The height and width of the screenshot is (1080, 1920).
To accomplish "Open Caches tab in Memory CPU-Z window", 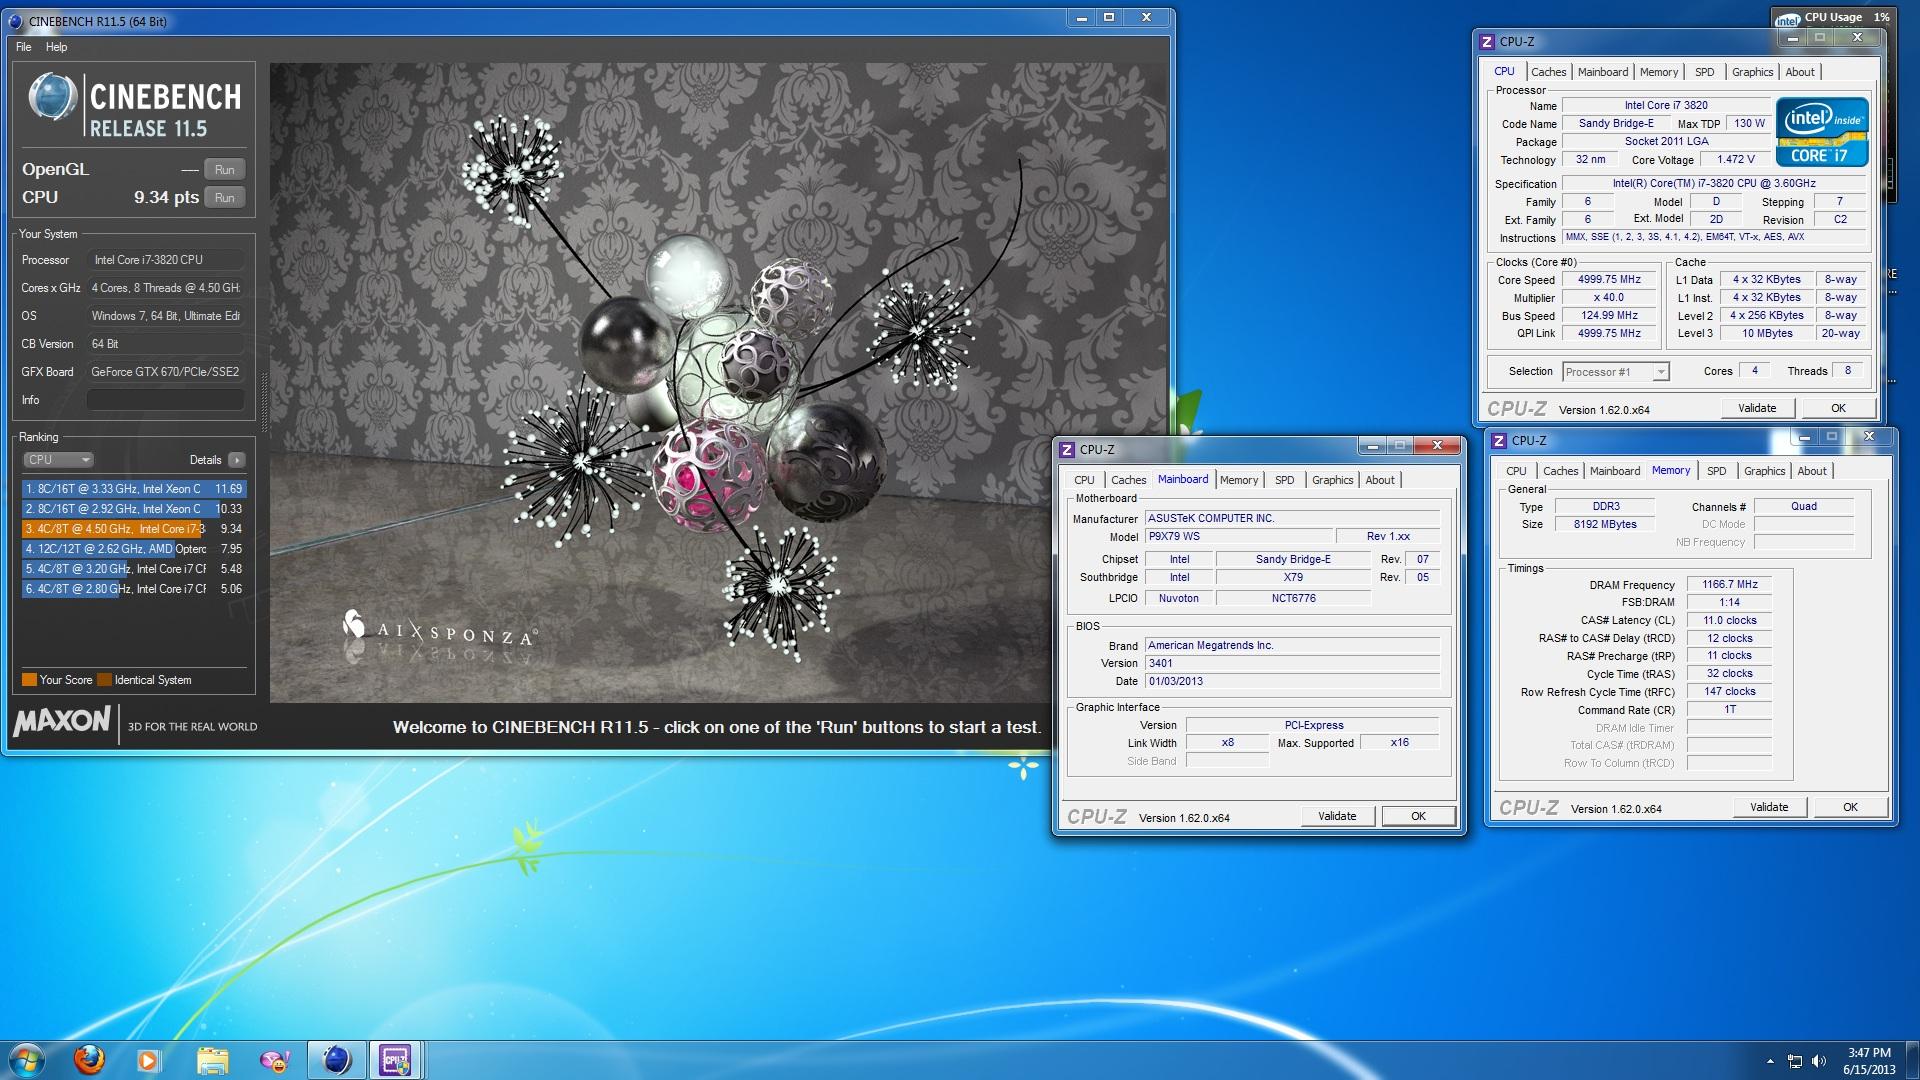I will 1560,471.
